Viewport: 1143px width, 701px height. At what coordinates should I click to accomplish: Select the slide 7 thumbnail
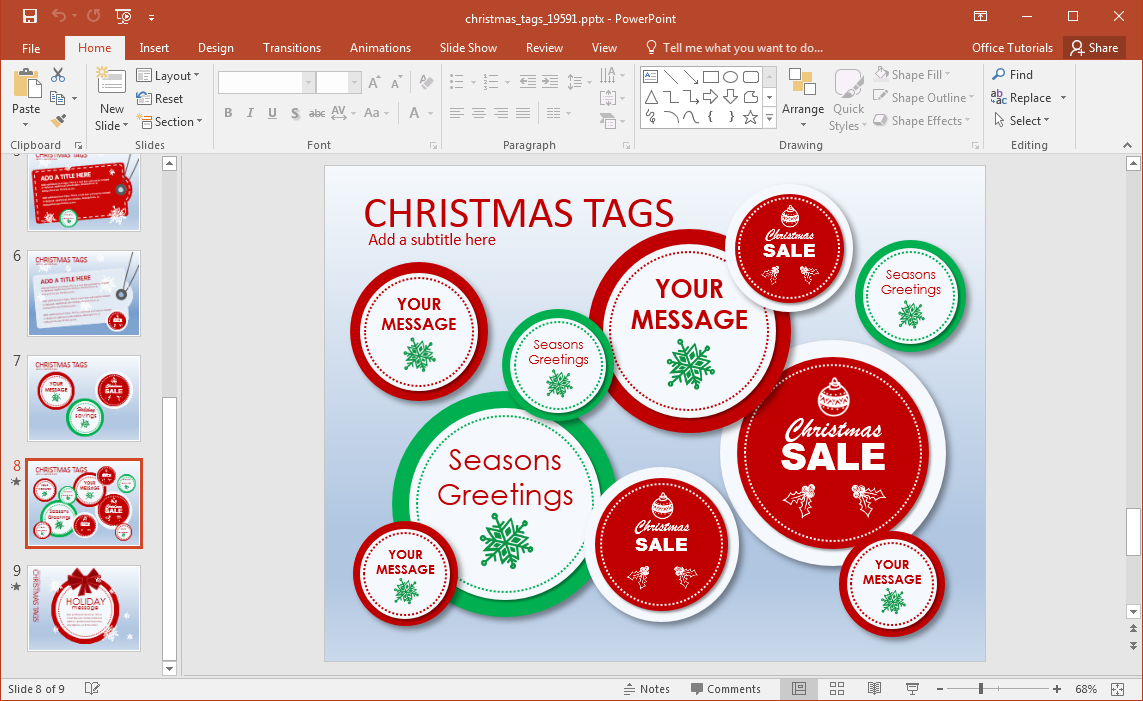point(84,398)
